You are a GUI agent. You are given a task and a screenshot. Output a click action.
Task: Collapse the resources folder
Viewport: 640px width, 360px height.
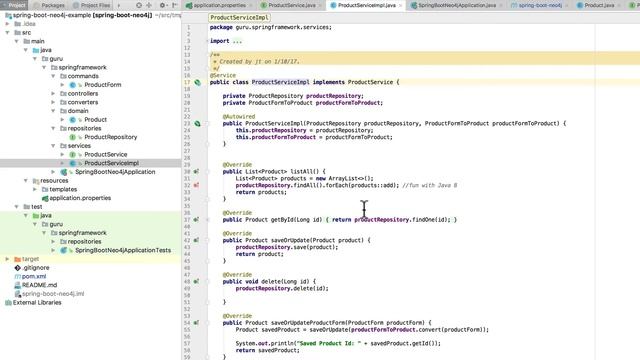coord(26,180)
